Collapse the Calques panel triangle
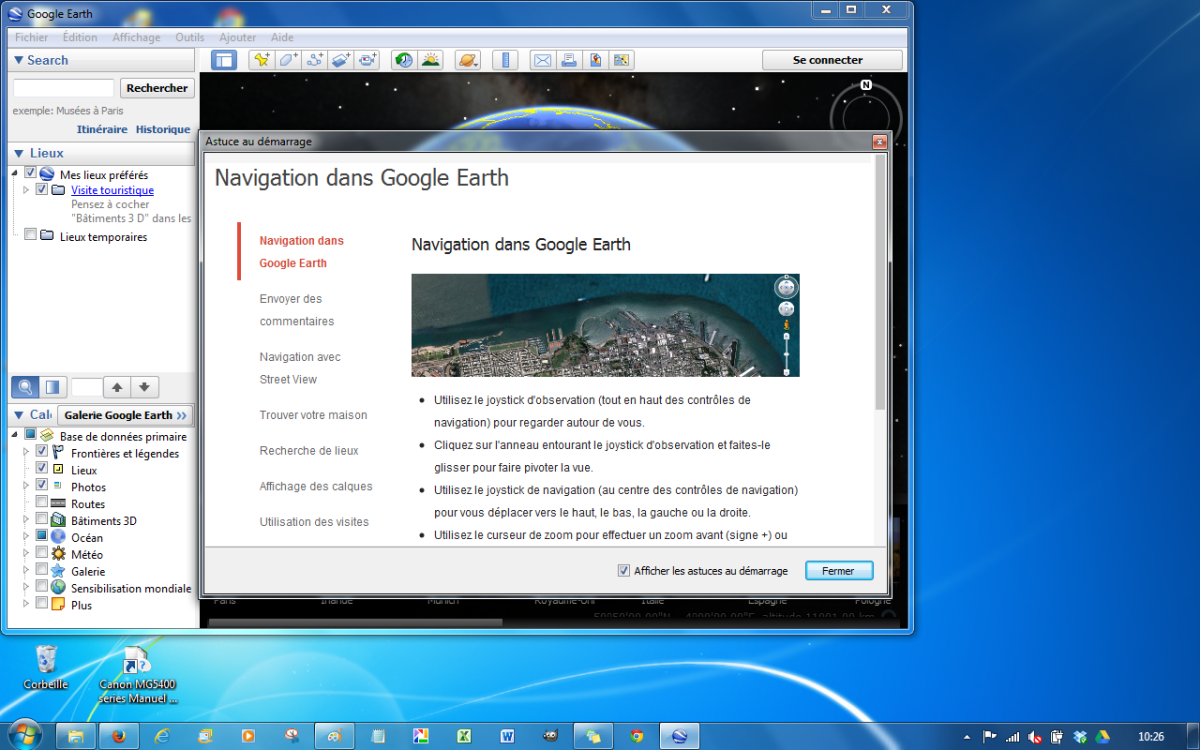The height and width of the screenshot is (750, 1200). pos(18,414)
